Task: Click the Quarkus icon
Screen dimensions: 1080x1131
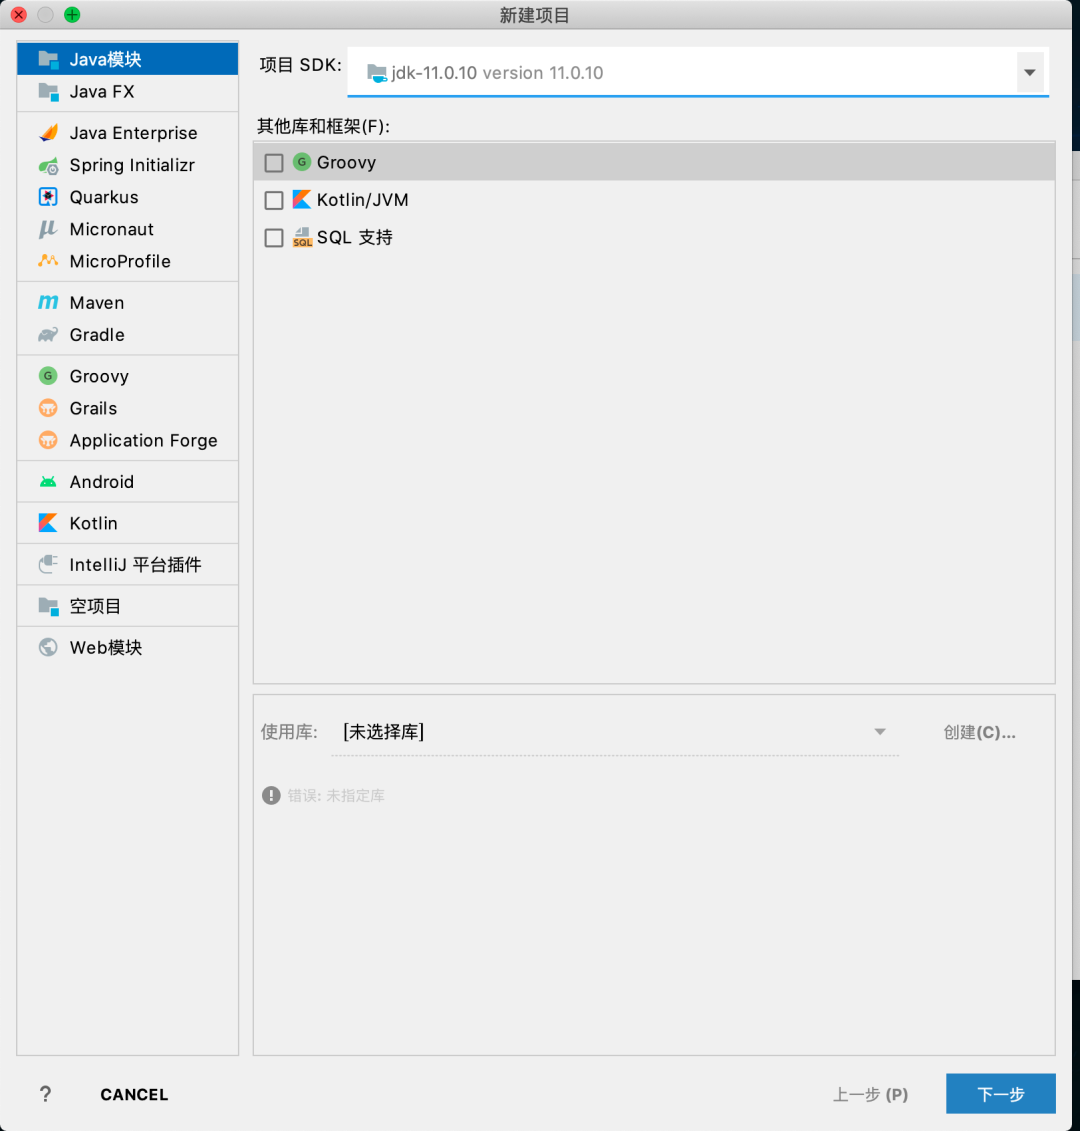Action: click(48, 197)
